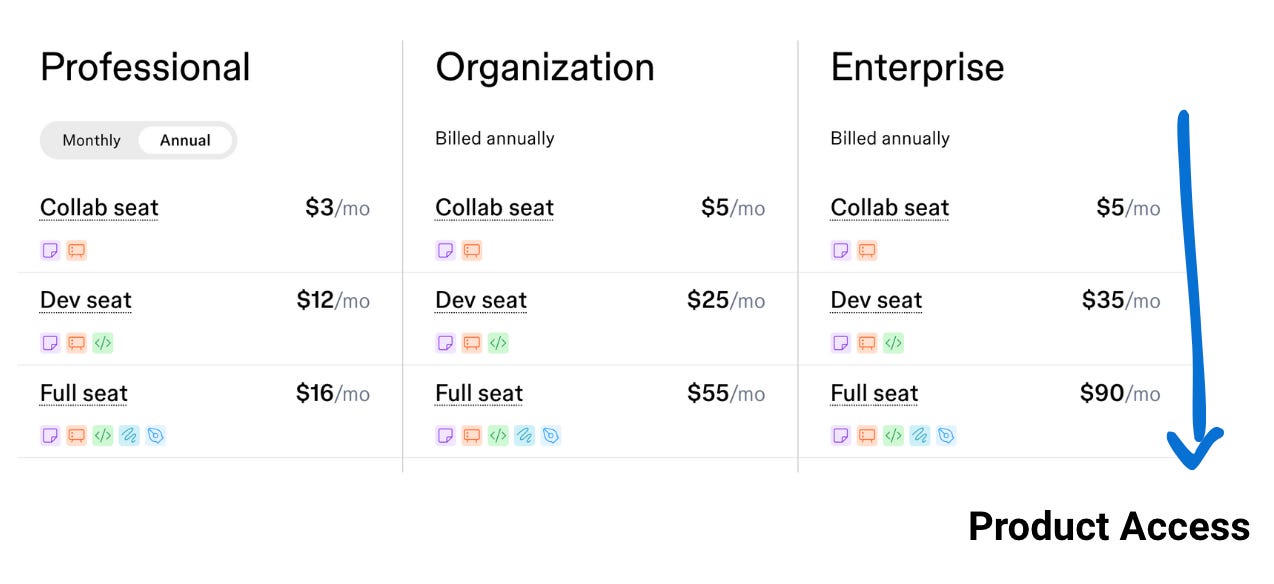
Task: Select the Annual billing option
Action: [x=185, y=140]
